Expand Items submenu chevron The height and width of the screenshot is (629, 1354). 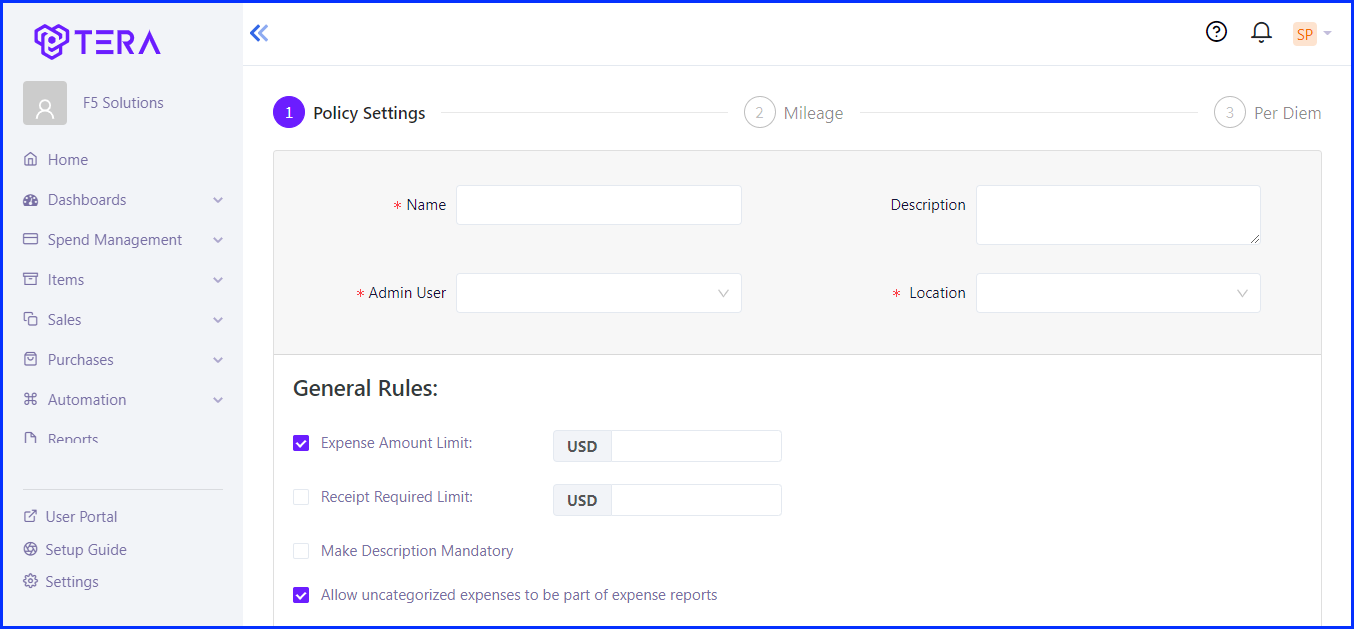pos(218,280)
